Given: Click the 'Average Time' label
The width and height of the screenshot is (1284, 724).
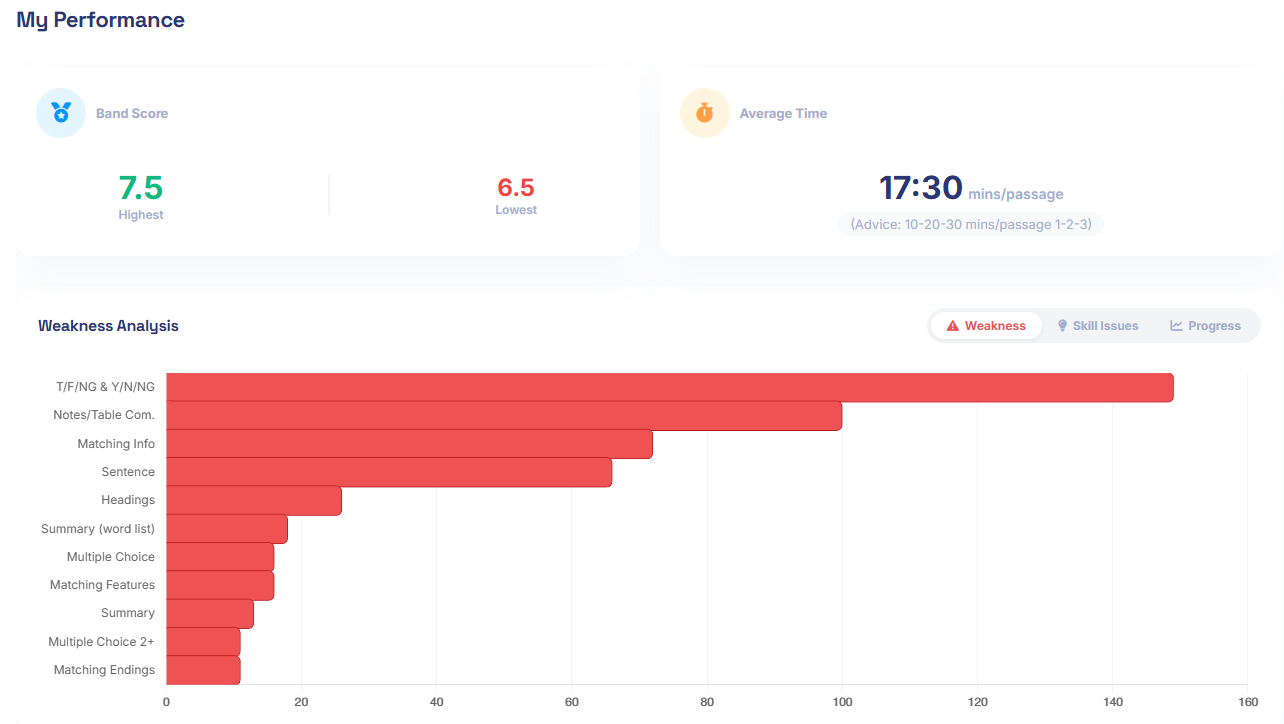Looking at the screenshot, I should tap(783, 114).
